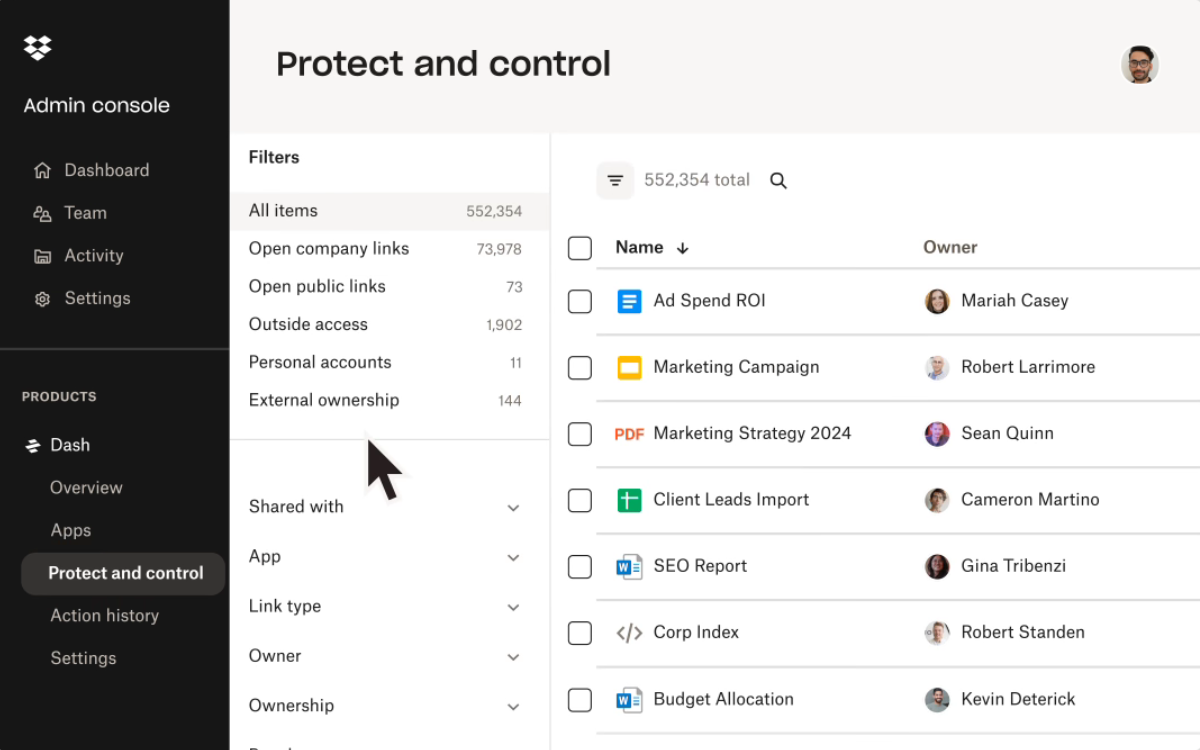Open the user profile avatar
The width and height of the screenshot is (1200, 750).
[1139, 65]
